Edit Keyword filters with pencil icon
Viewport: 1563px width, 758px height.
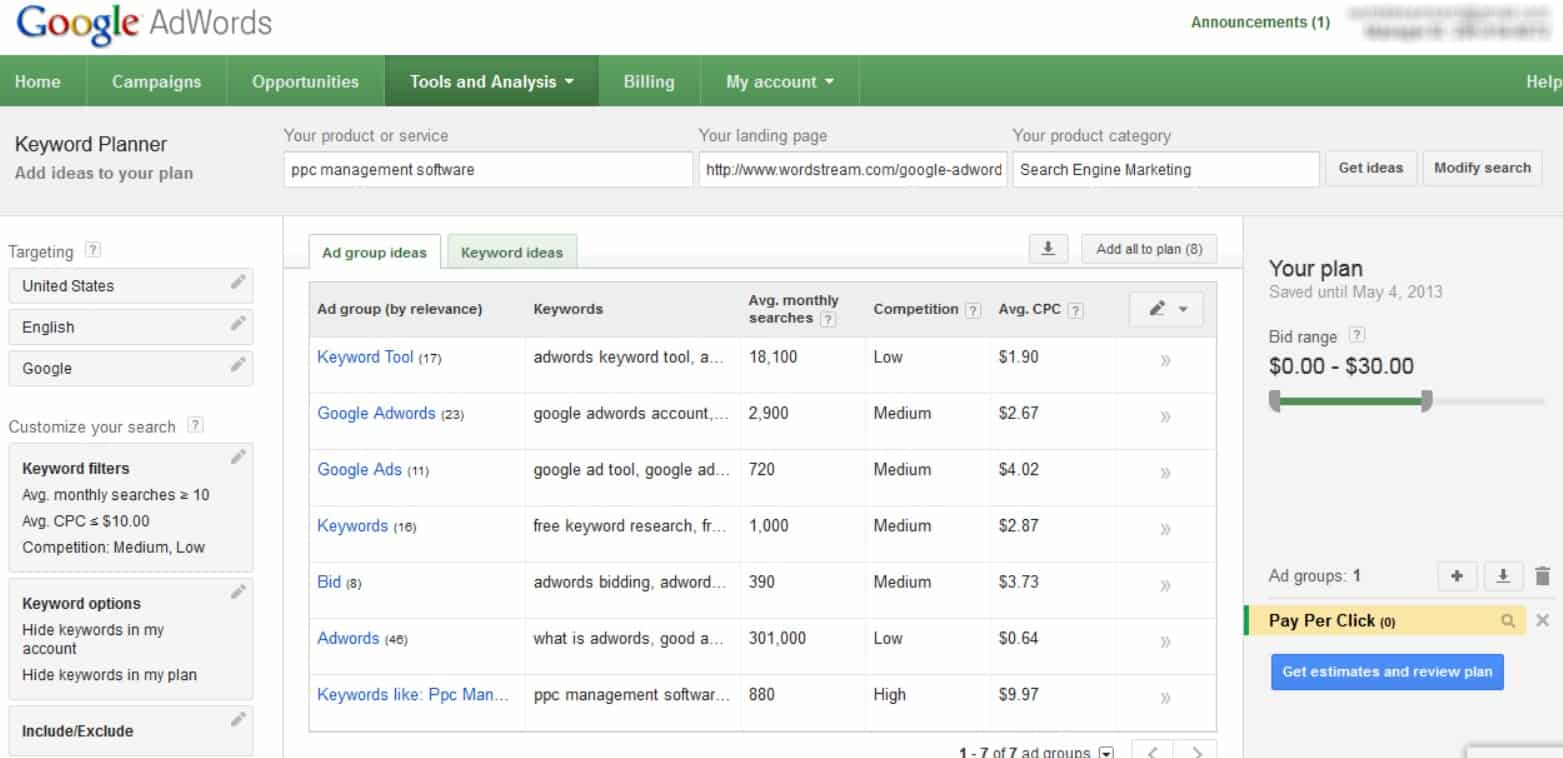[x=237, y=458]
